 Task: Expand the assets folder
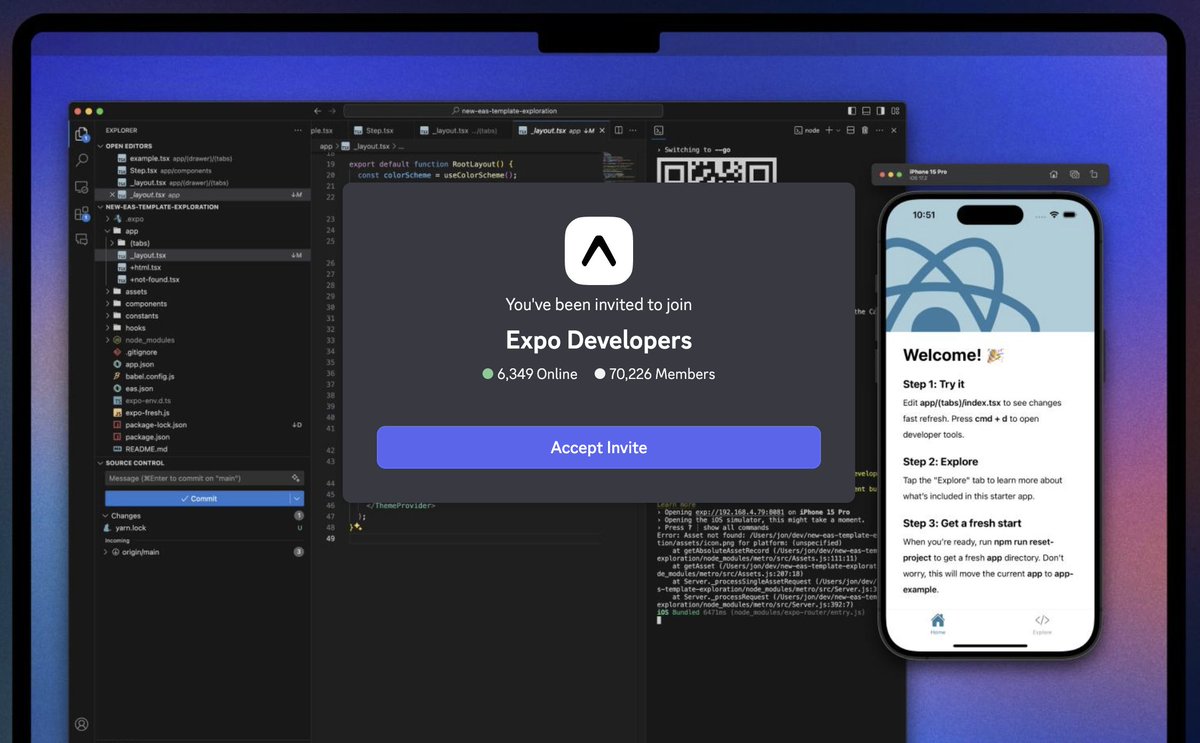click(108, 292)
